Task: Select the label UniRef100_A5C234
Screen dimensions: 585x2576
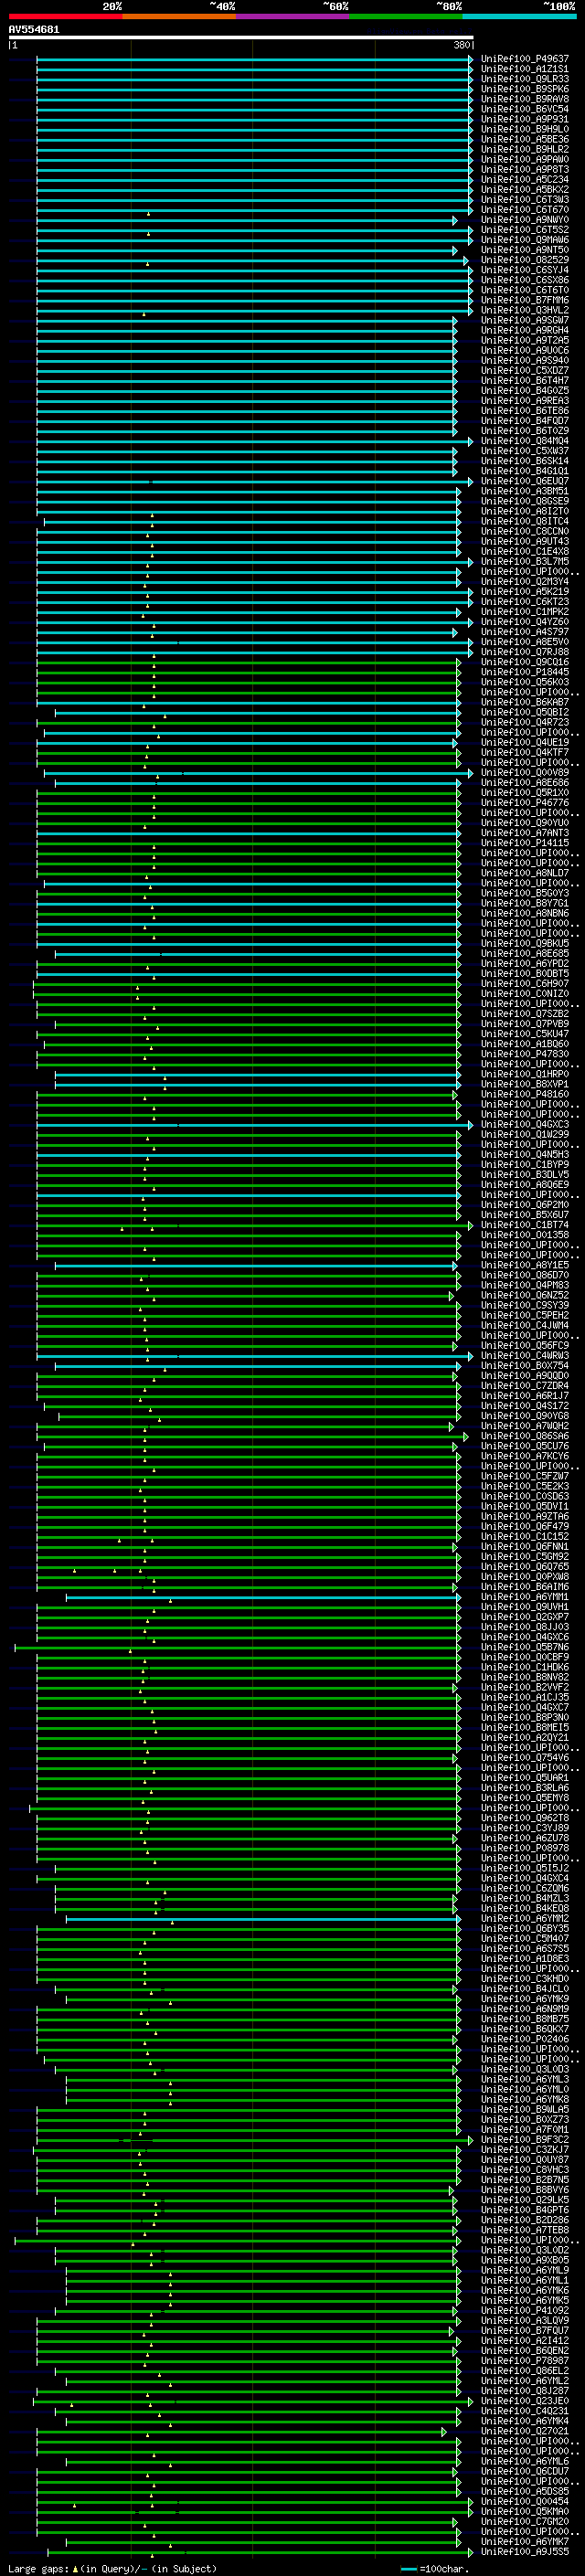Action: click(525, 180)
